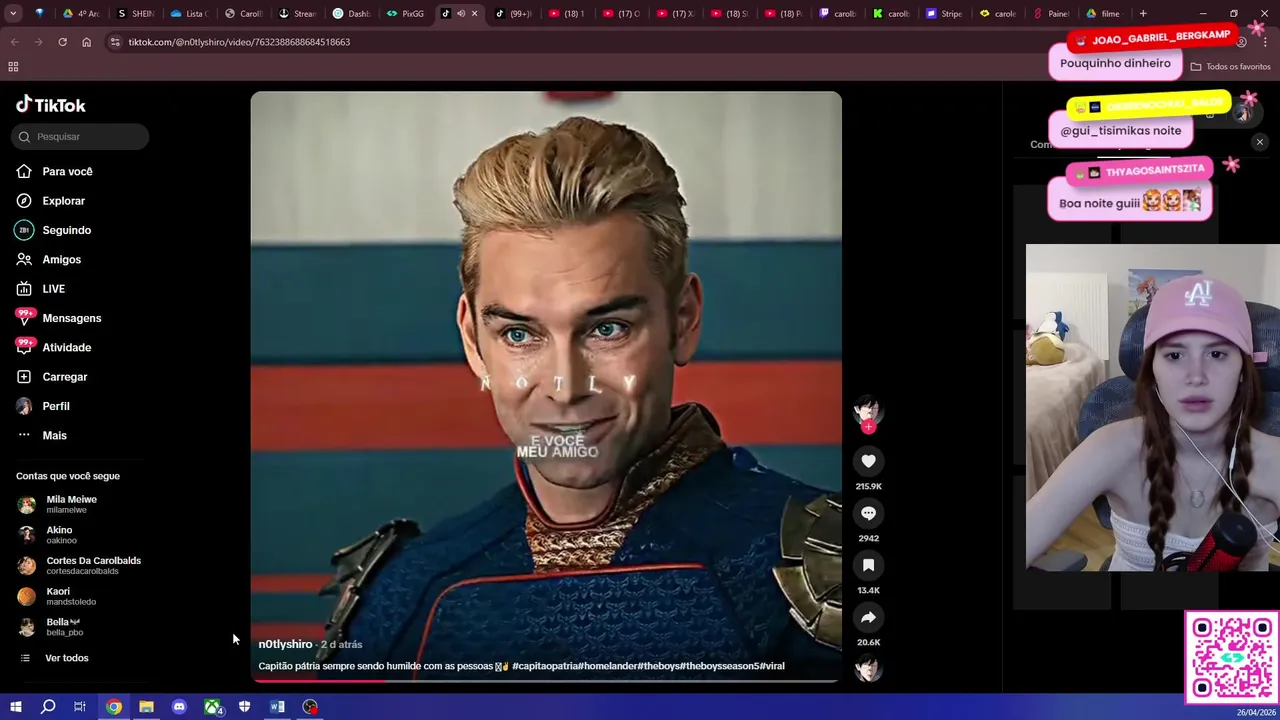The height and width of the screenshot is (720, 1280).
Task: Open a new browser tab
Action: 1143,14
